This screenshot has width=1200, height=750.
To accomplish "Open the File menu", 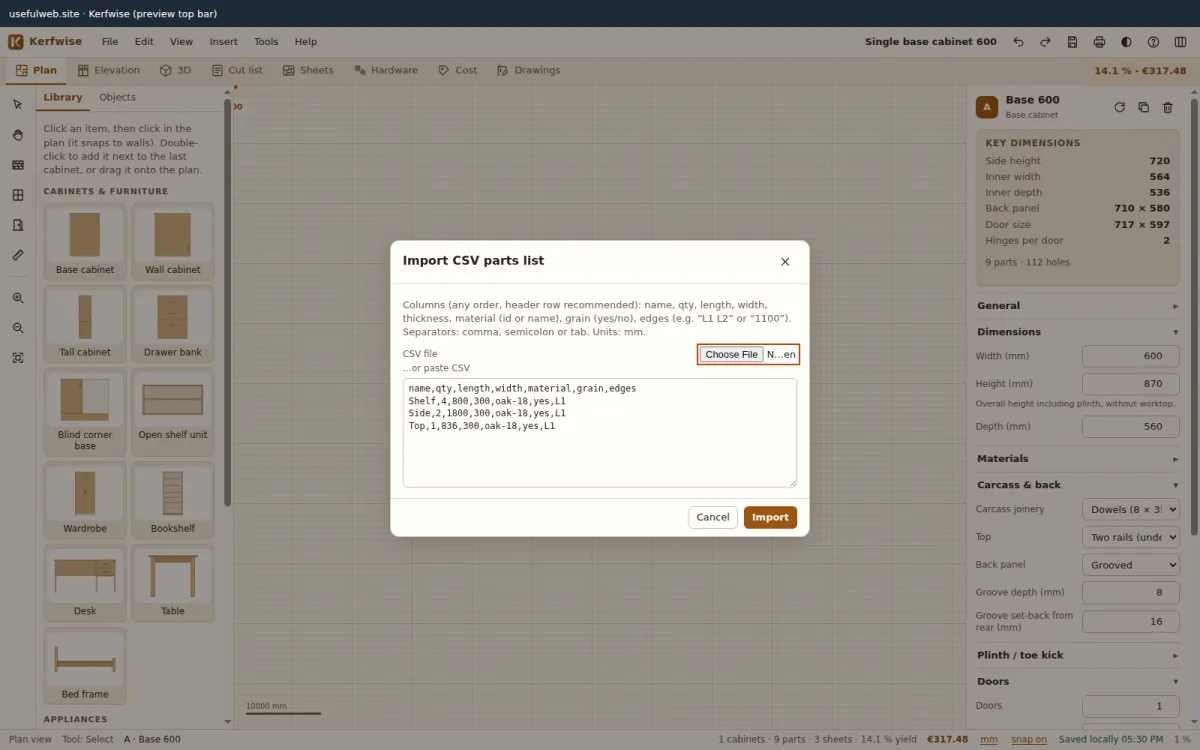I will point(110,42).
